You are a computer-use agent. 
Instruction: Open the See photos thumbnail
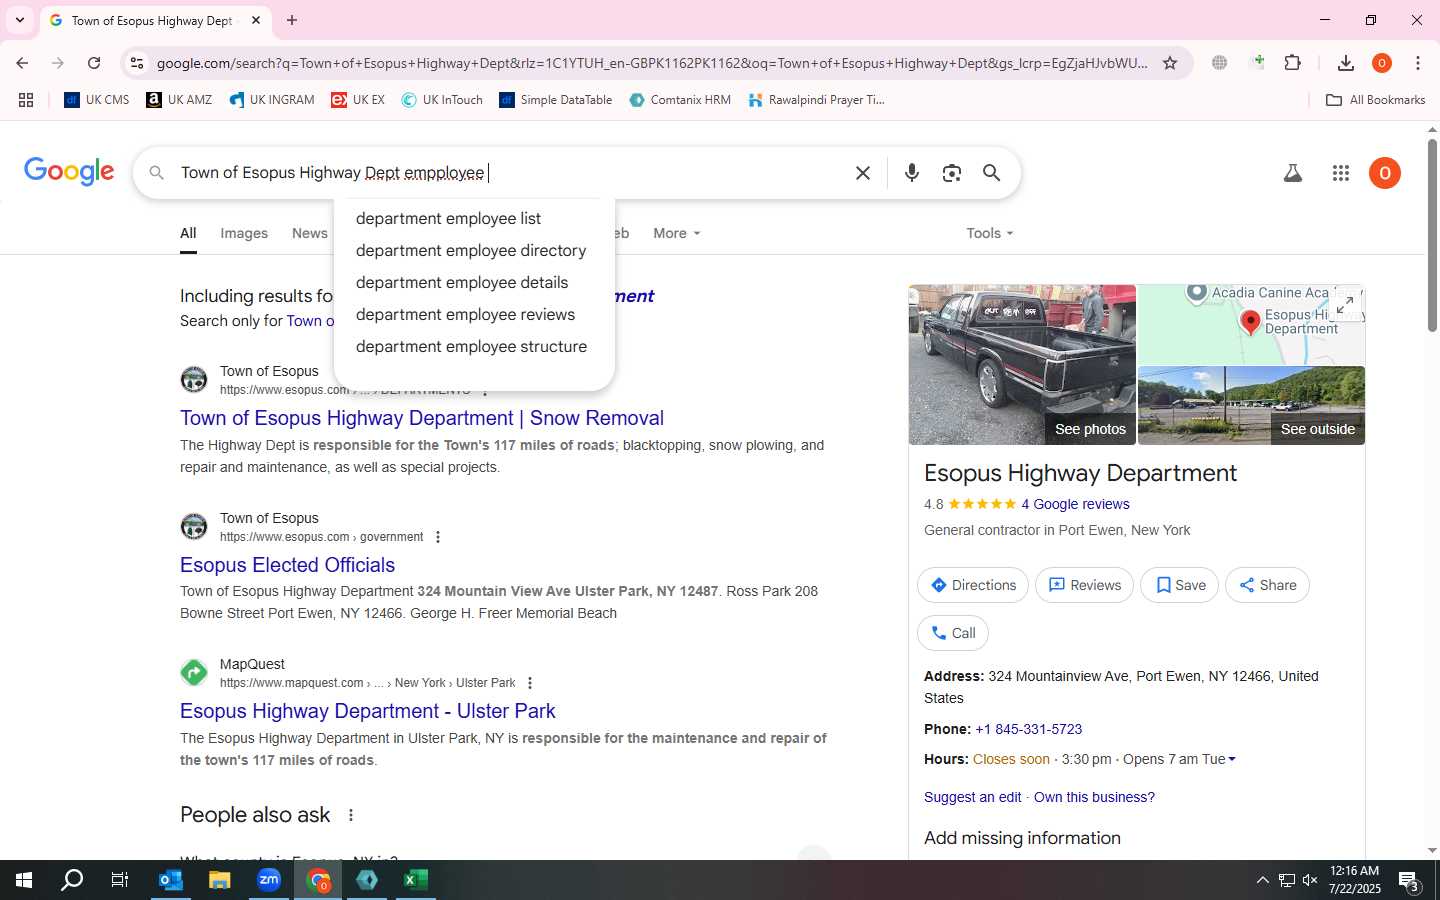1022,365
